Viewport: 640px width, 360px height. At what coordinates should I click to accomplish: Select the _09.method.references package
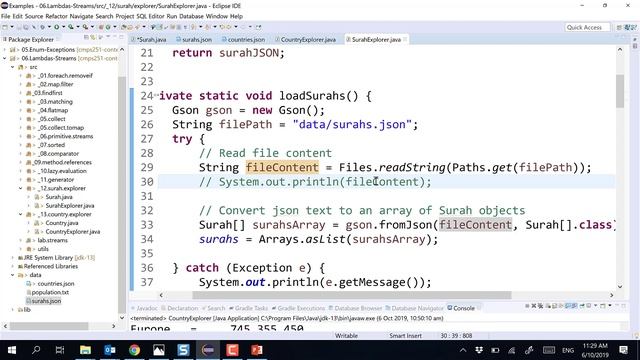pos(62,162)
